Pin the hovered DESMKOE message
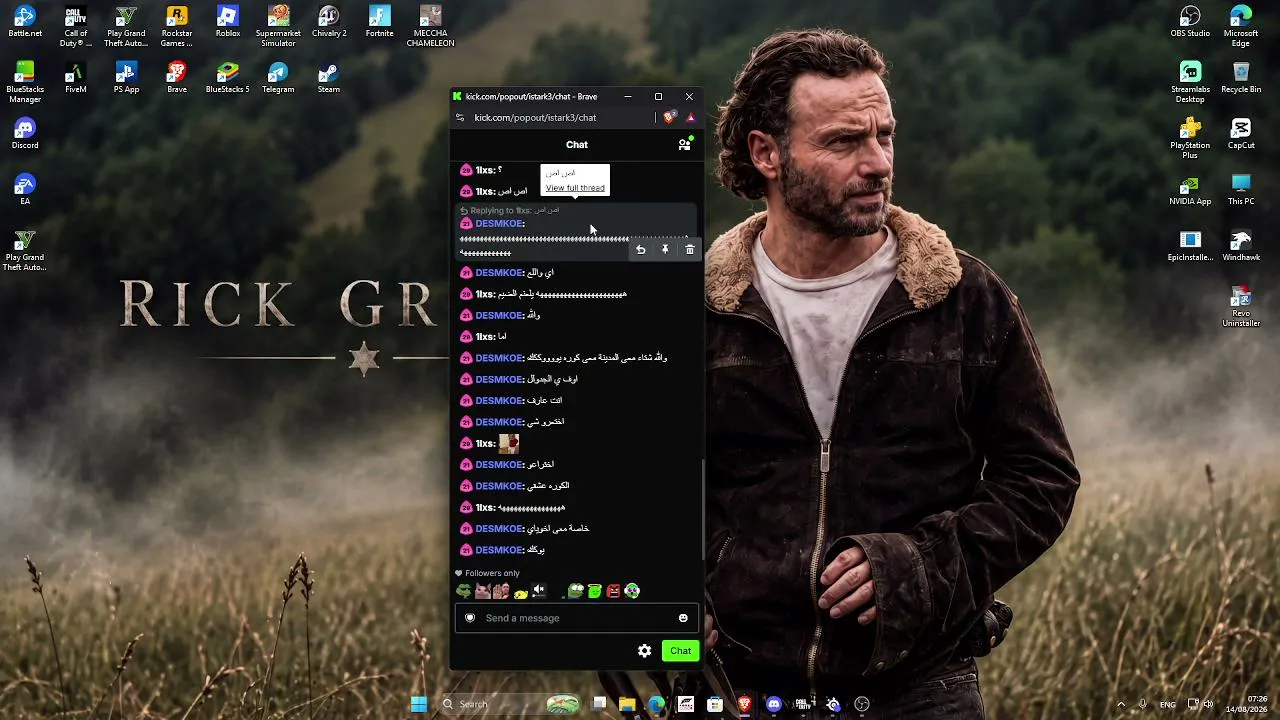This screenshot has width=1280, height=720. click(x=665, y=250)
